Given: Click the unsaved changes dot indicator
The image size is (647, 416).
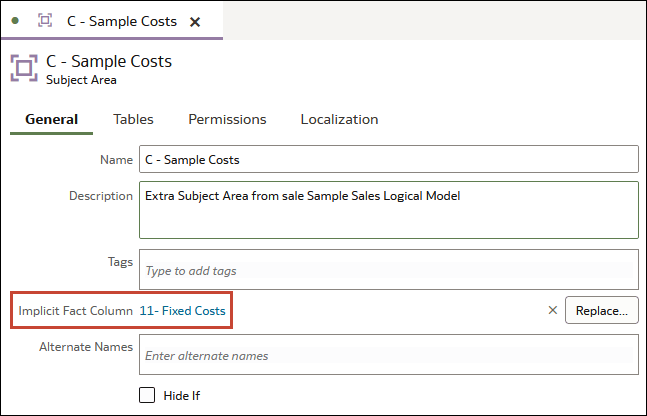Looking at the screenshot, I should 15,21.
